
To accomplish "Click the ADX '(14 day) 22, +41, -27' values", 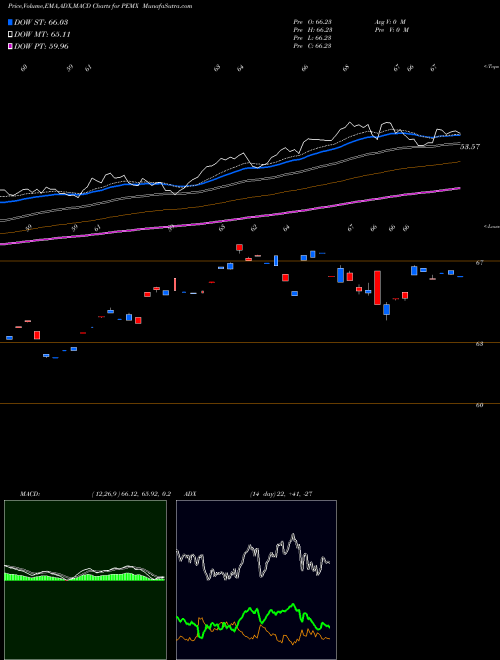I will click(281, 494).
